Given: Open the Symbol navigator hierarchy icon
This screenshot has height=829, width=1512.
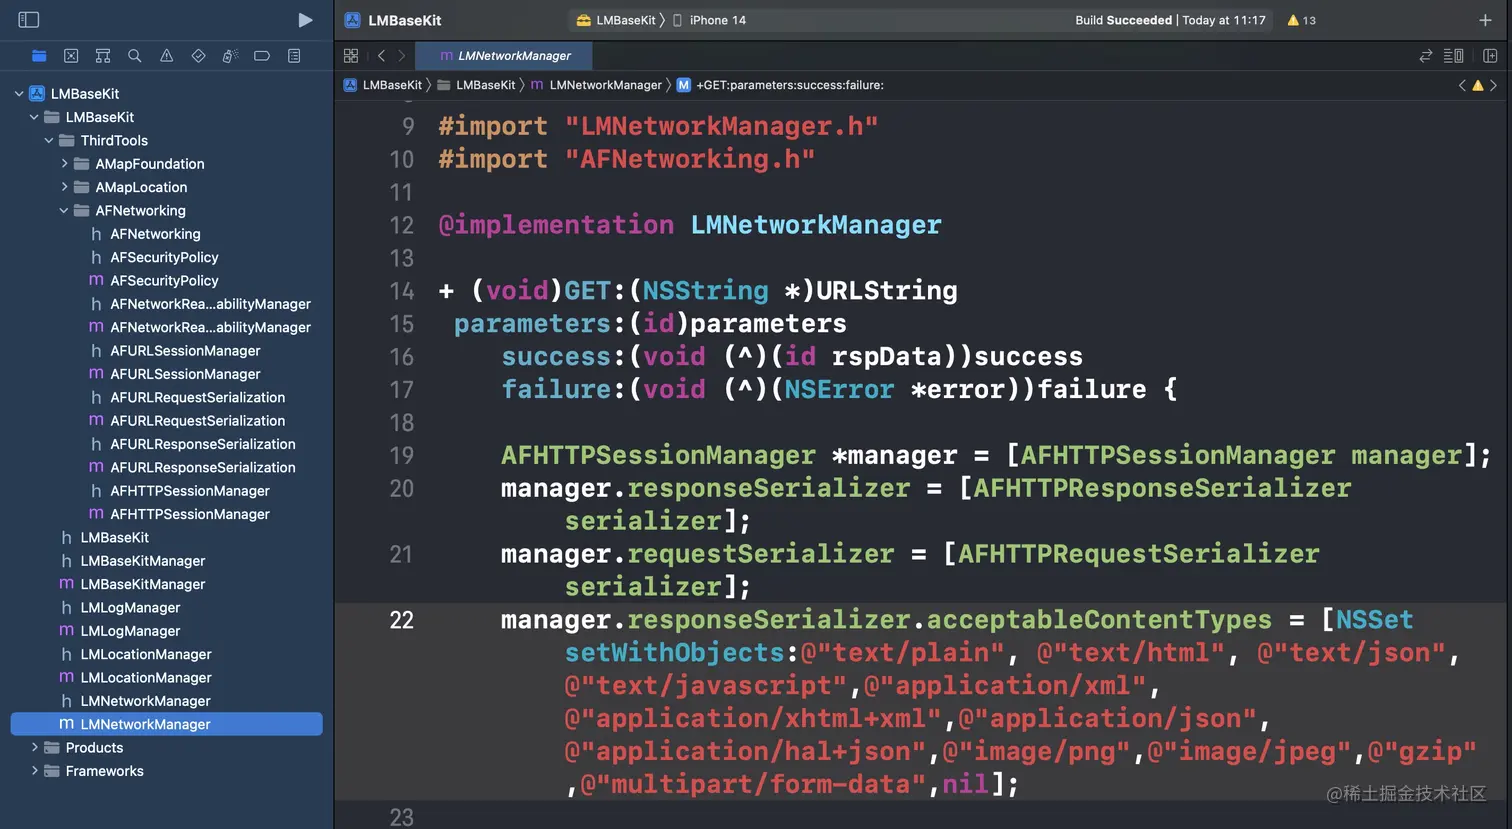Looking at the screenshot, I should [x=103, y=56].
